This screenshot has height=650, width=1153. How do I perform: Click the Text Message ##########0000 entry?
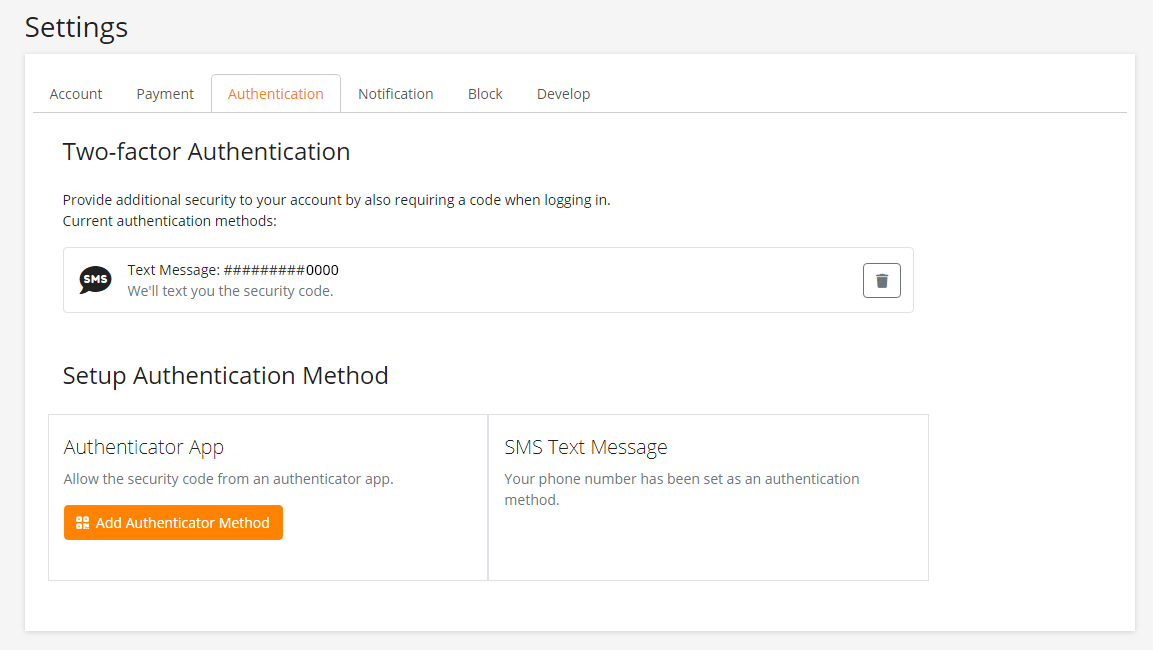coord(488,280)
